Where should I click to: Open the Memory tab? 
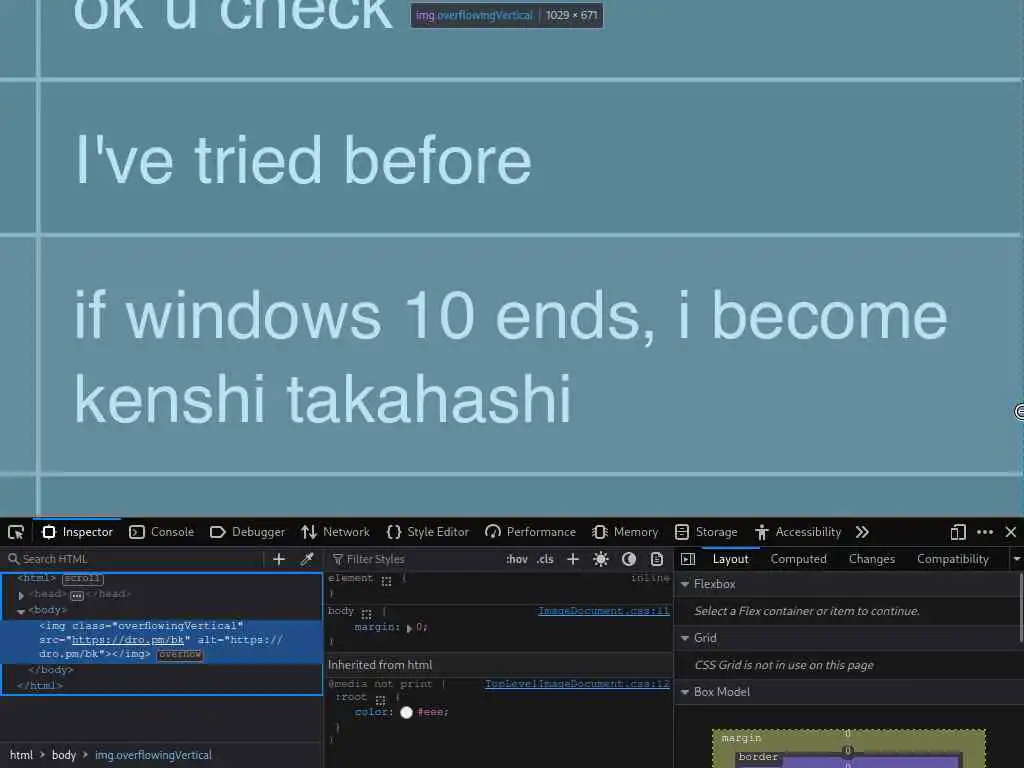click(626, 532)
